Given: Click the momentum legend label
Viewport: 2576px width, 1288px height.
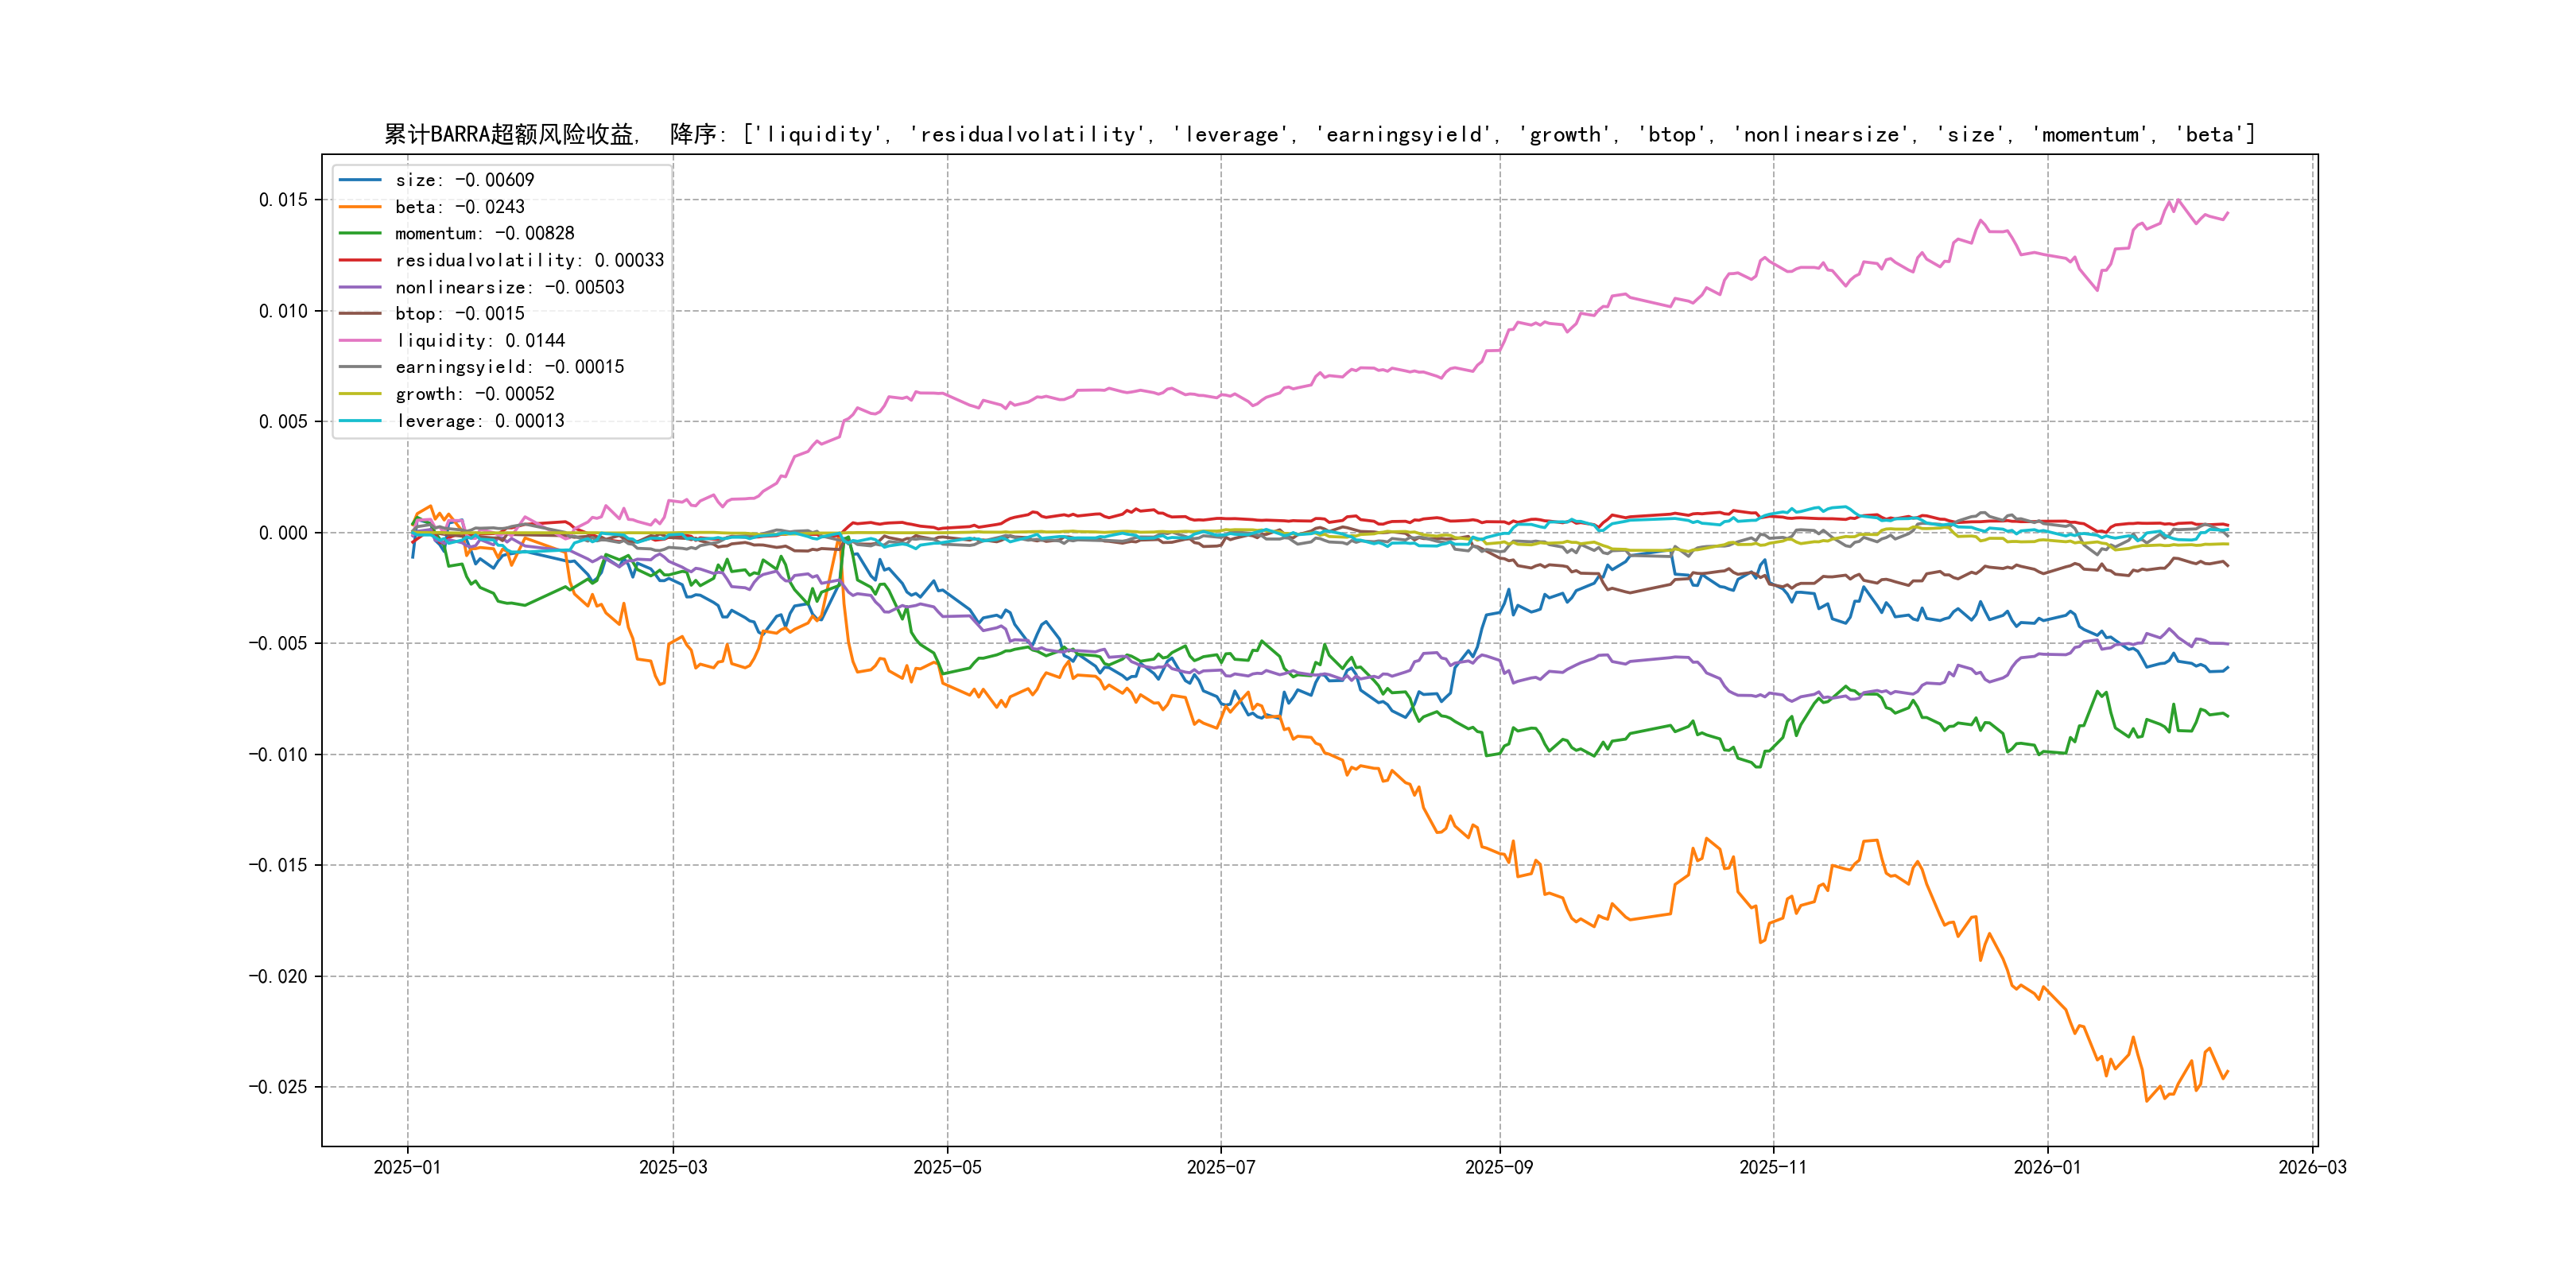Looking at the screenshot, I should click(x=484, y=233).
